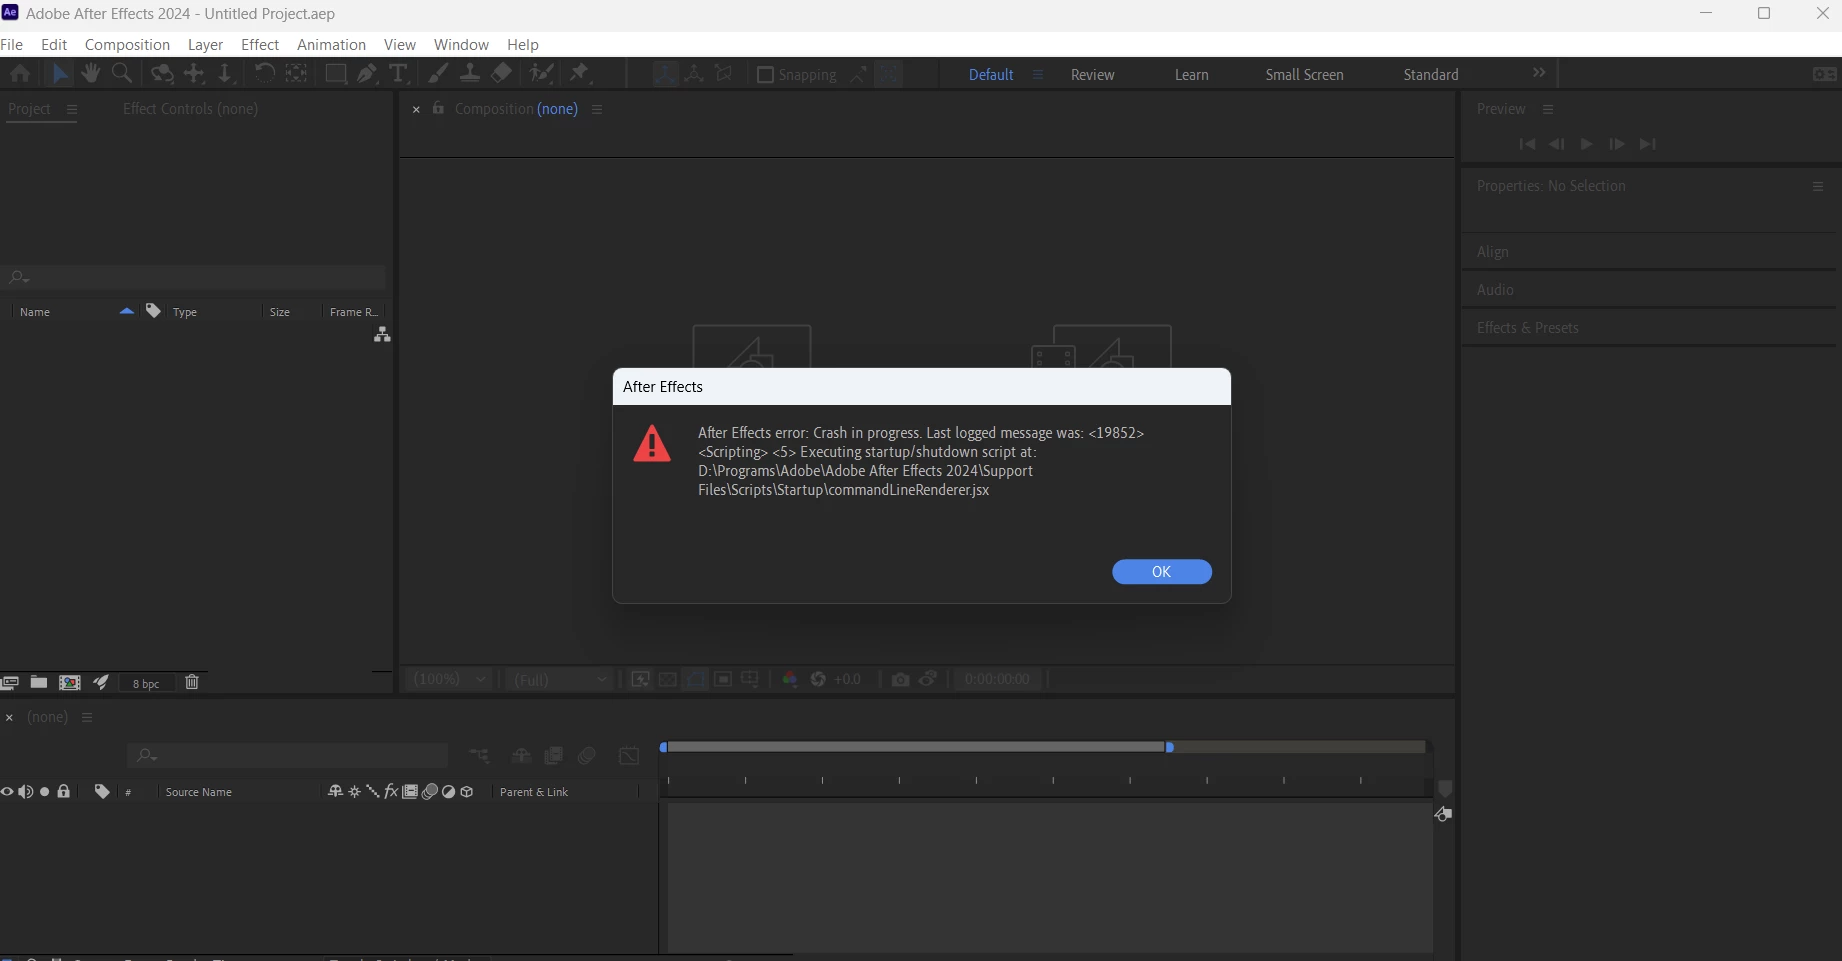The image size is (1842, 961).
Task: Create a new composition icon
Action: (70, 682)
